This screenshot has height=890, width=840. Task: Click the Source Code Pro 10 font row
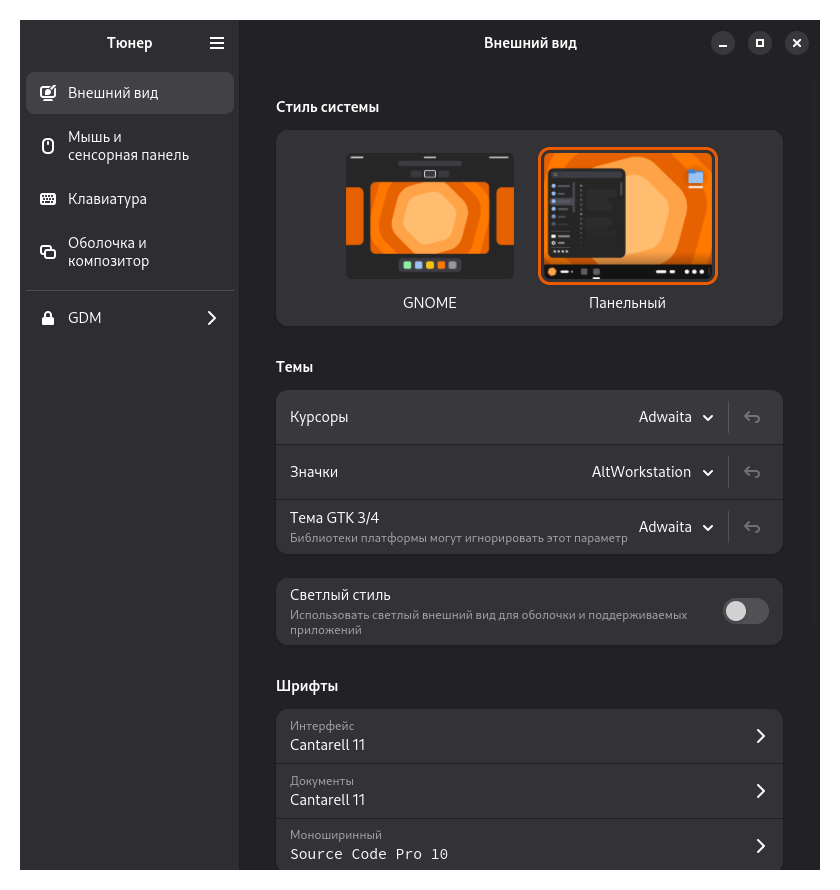click(529, 845)
